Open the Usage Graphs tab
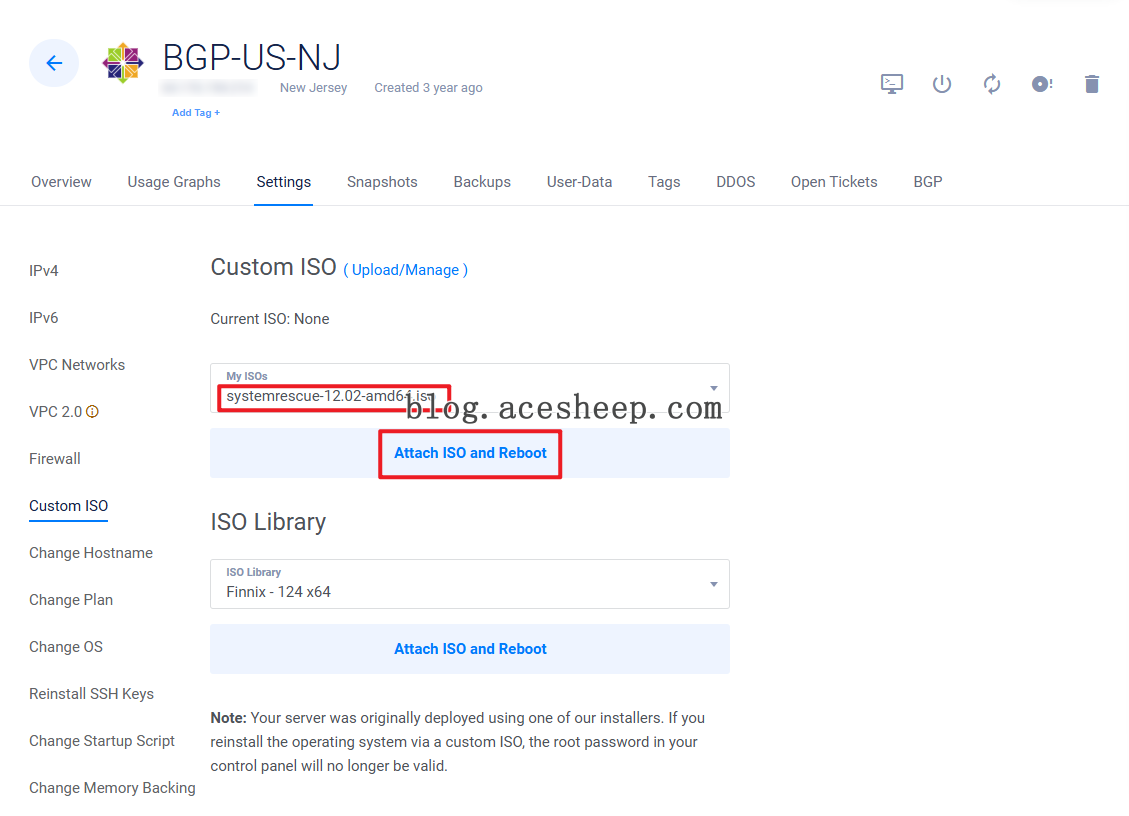 click(174, 182)
